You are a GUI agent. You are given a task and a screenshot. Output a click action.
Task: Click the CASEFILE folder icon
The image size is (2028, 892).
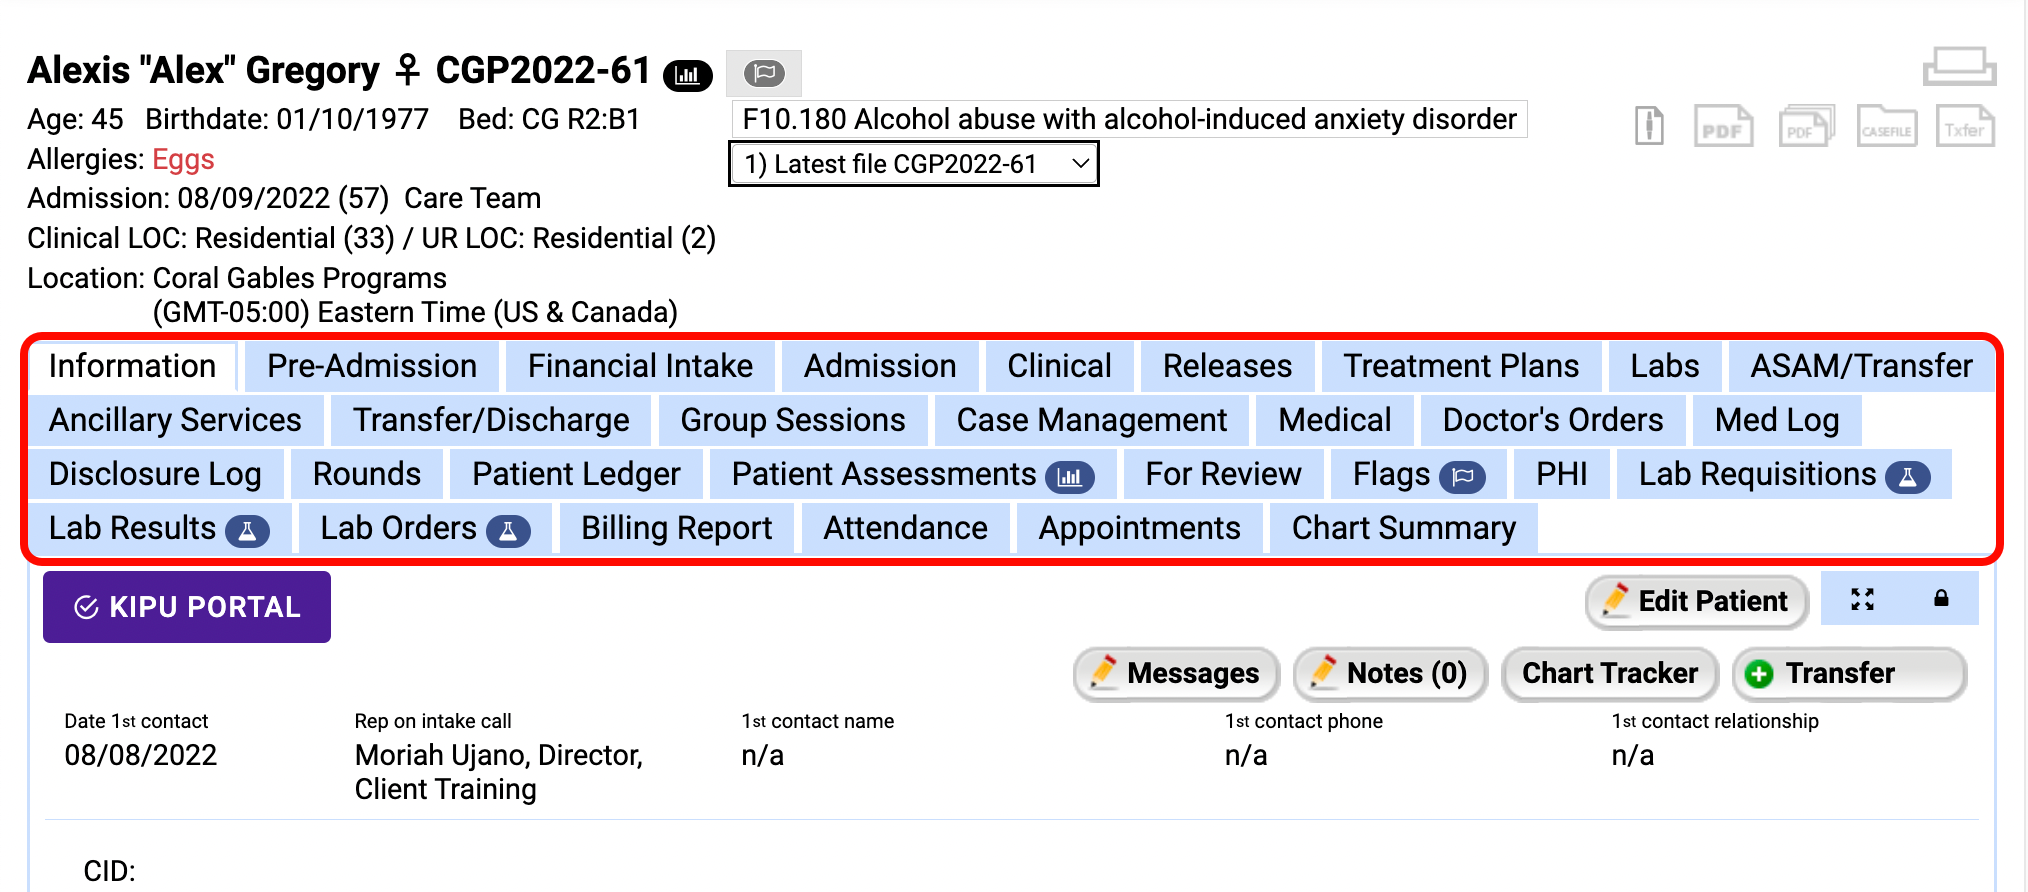coord(1886,126)
